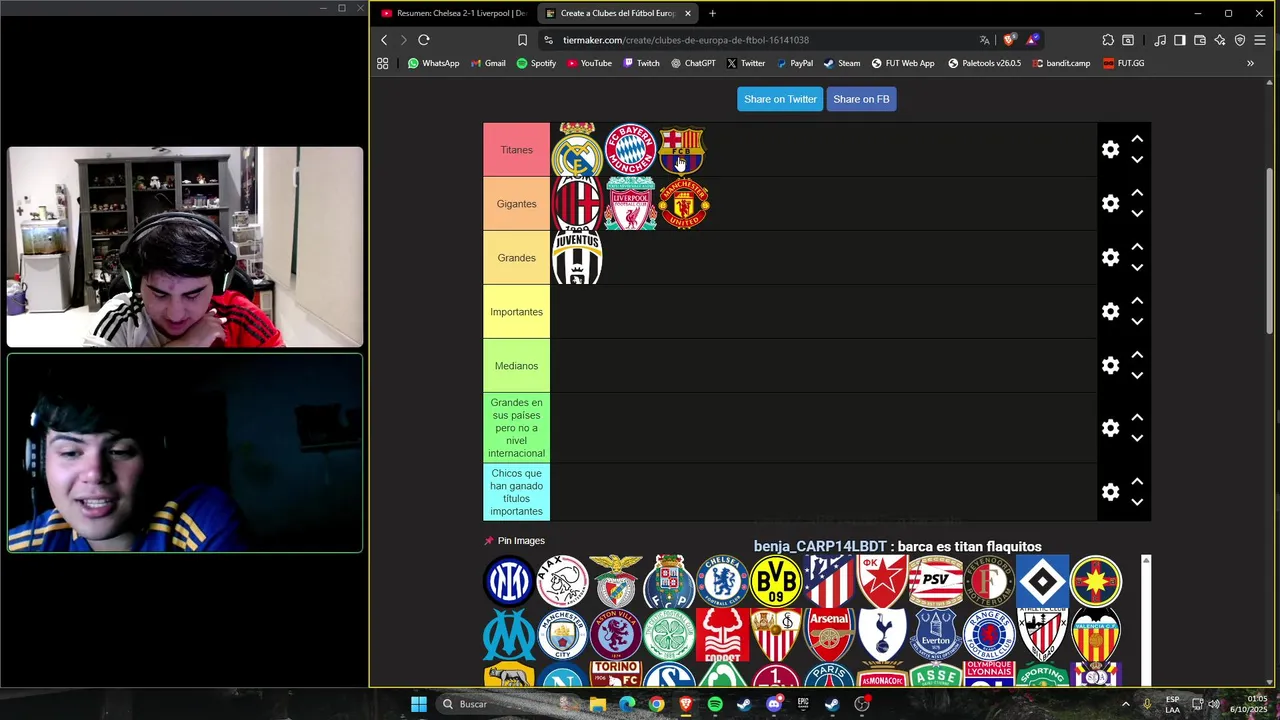Pick the Ajax crest from image pool

(562, 581)
